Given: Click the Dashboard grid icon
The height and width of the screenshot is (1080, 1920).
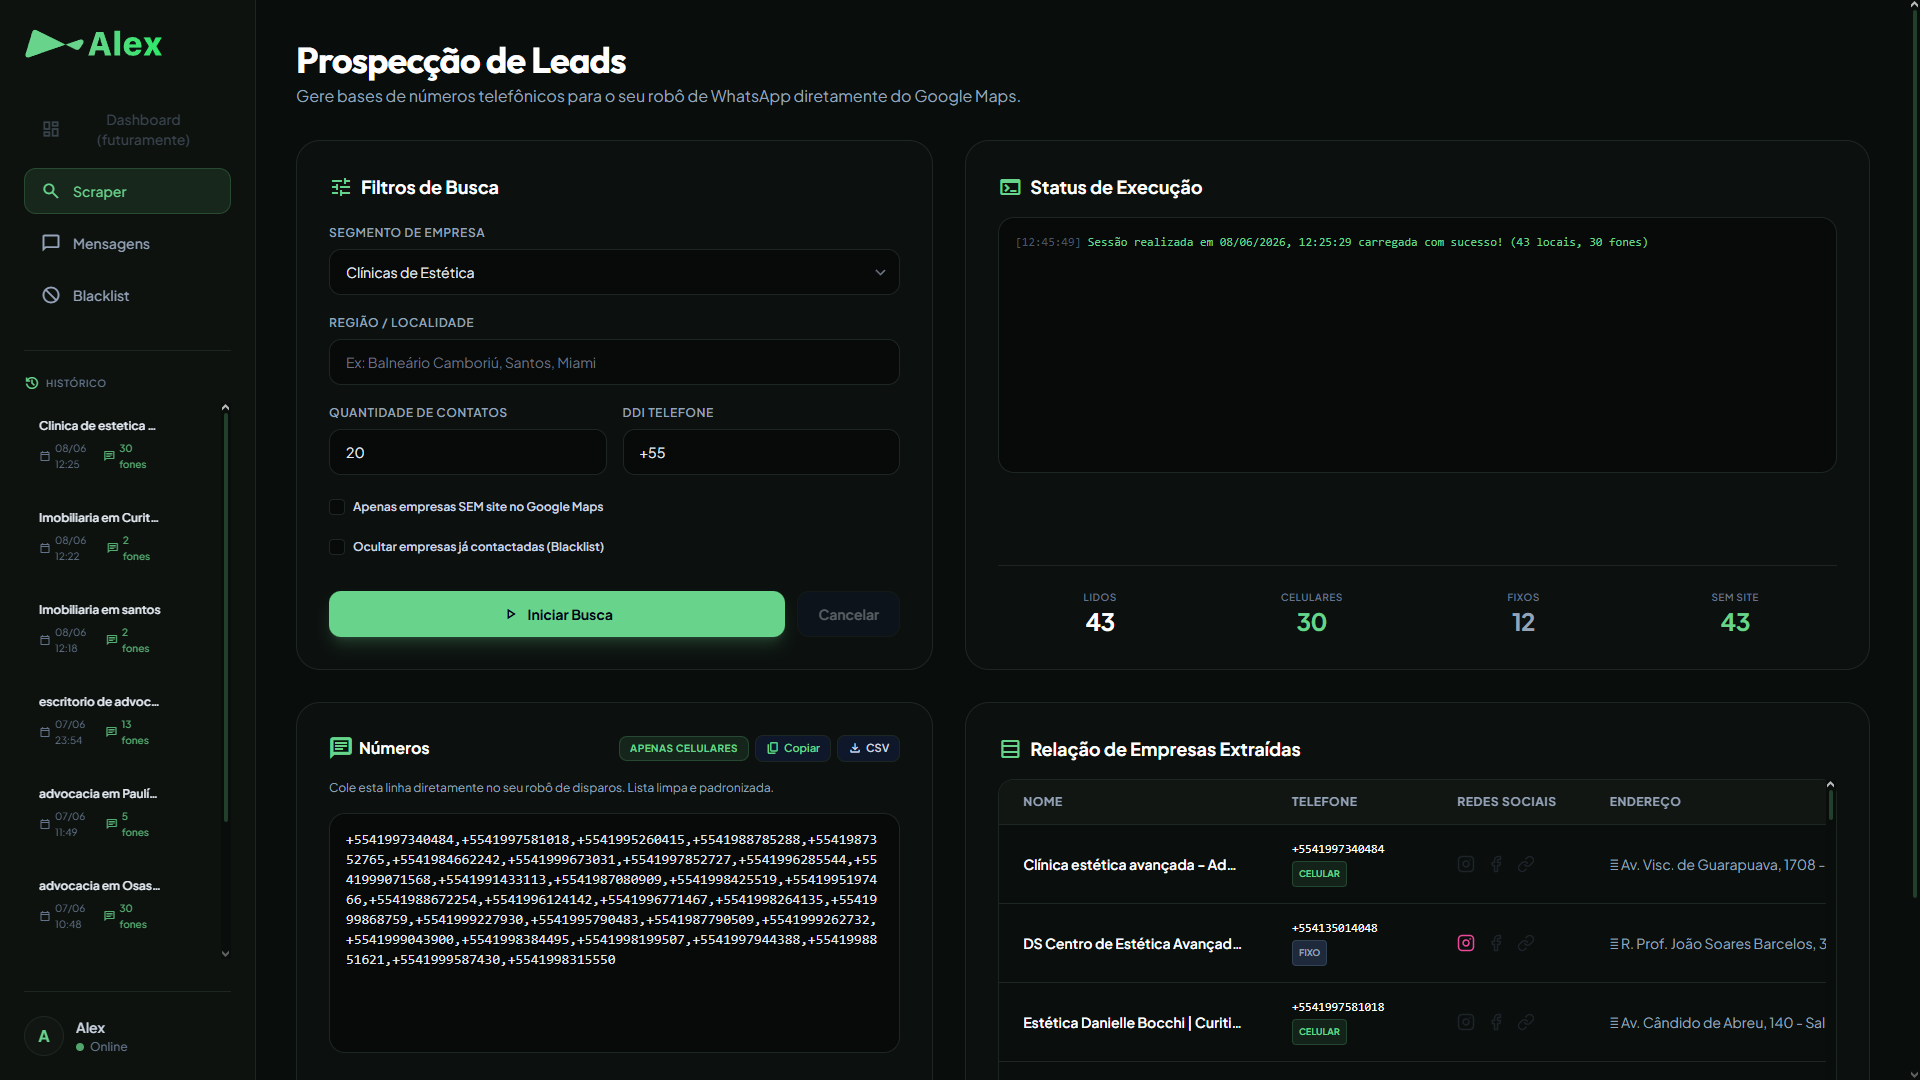Looking at the screenshot, I should pyautogui.click(x=51, y=129).
